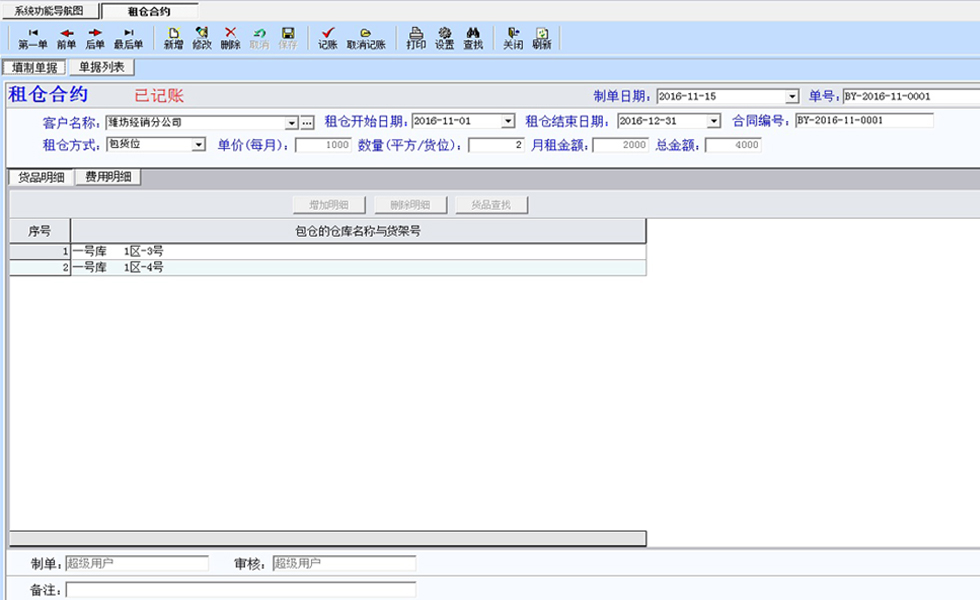
Task: Go to last record 最后单 icon
Action: 128,38
